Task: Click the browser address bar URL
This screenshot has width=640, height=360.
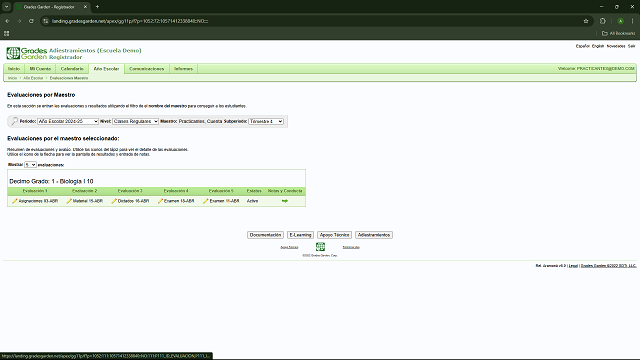Action: click(x=130, y=21)
